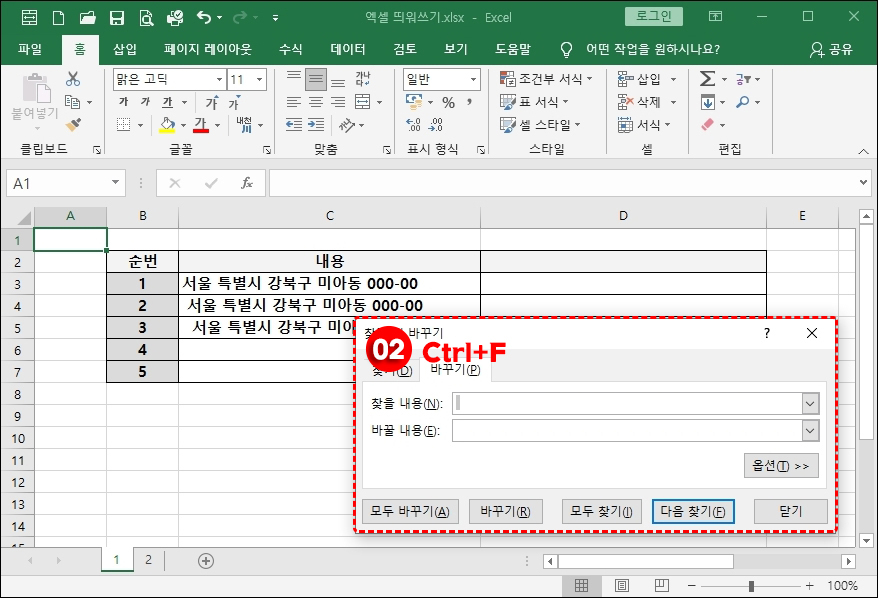Toggle underline formatting
Viewport: 878px width, 598px height.
tap(167, 102)
